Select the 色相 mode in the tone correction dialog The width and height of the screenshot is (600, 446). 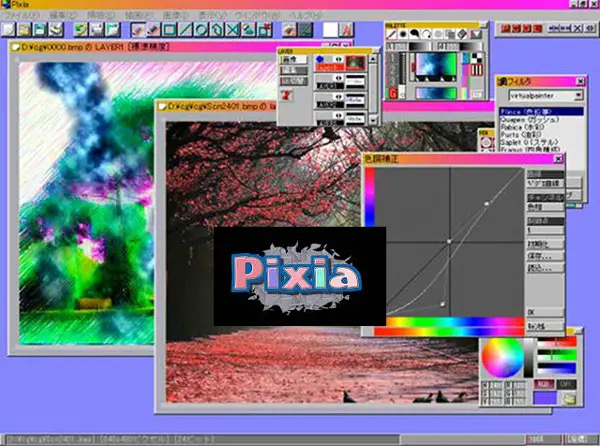point(545,207)
